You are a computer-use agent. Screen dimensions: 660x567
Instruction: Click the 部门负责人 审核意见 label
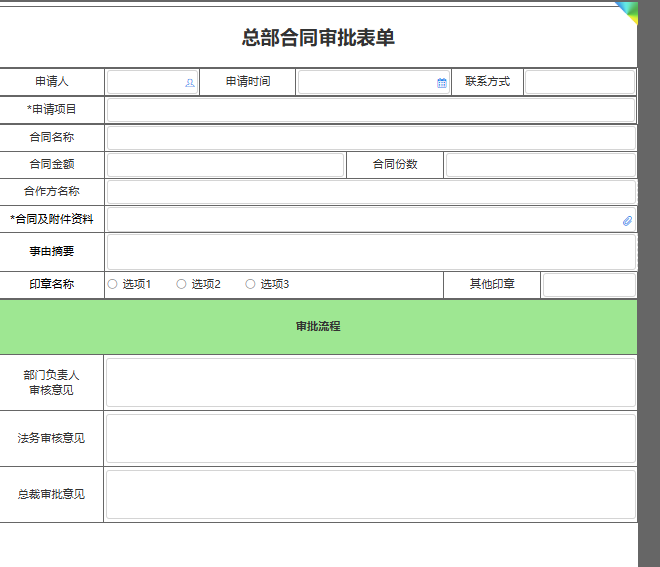(x=51, y=383)
